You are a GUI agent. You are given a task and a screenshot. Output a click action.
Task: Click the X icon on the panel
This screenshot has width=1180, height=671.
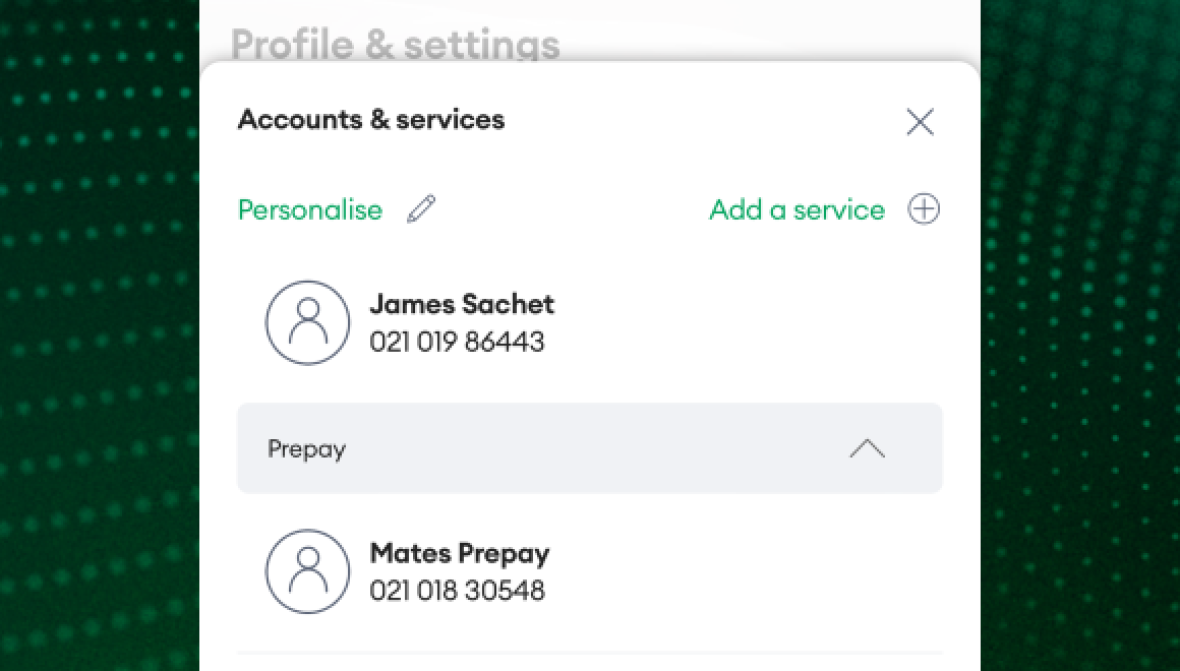click(919, 121)
